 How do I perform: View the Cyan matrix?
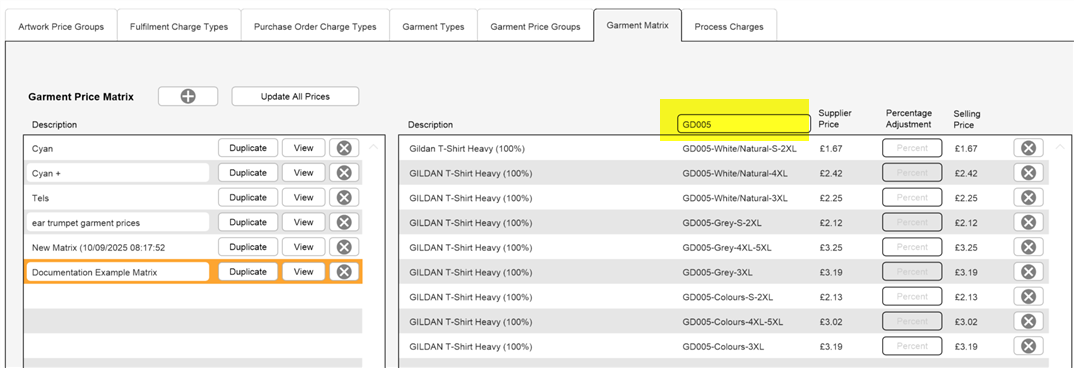[303, 148]
